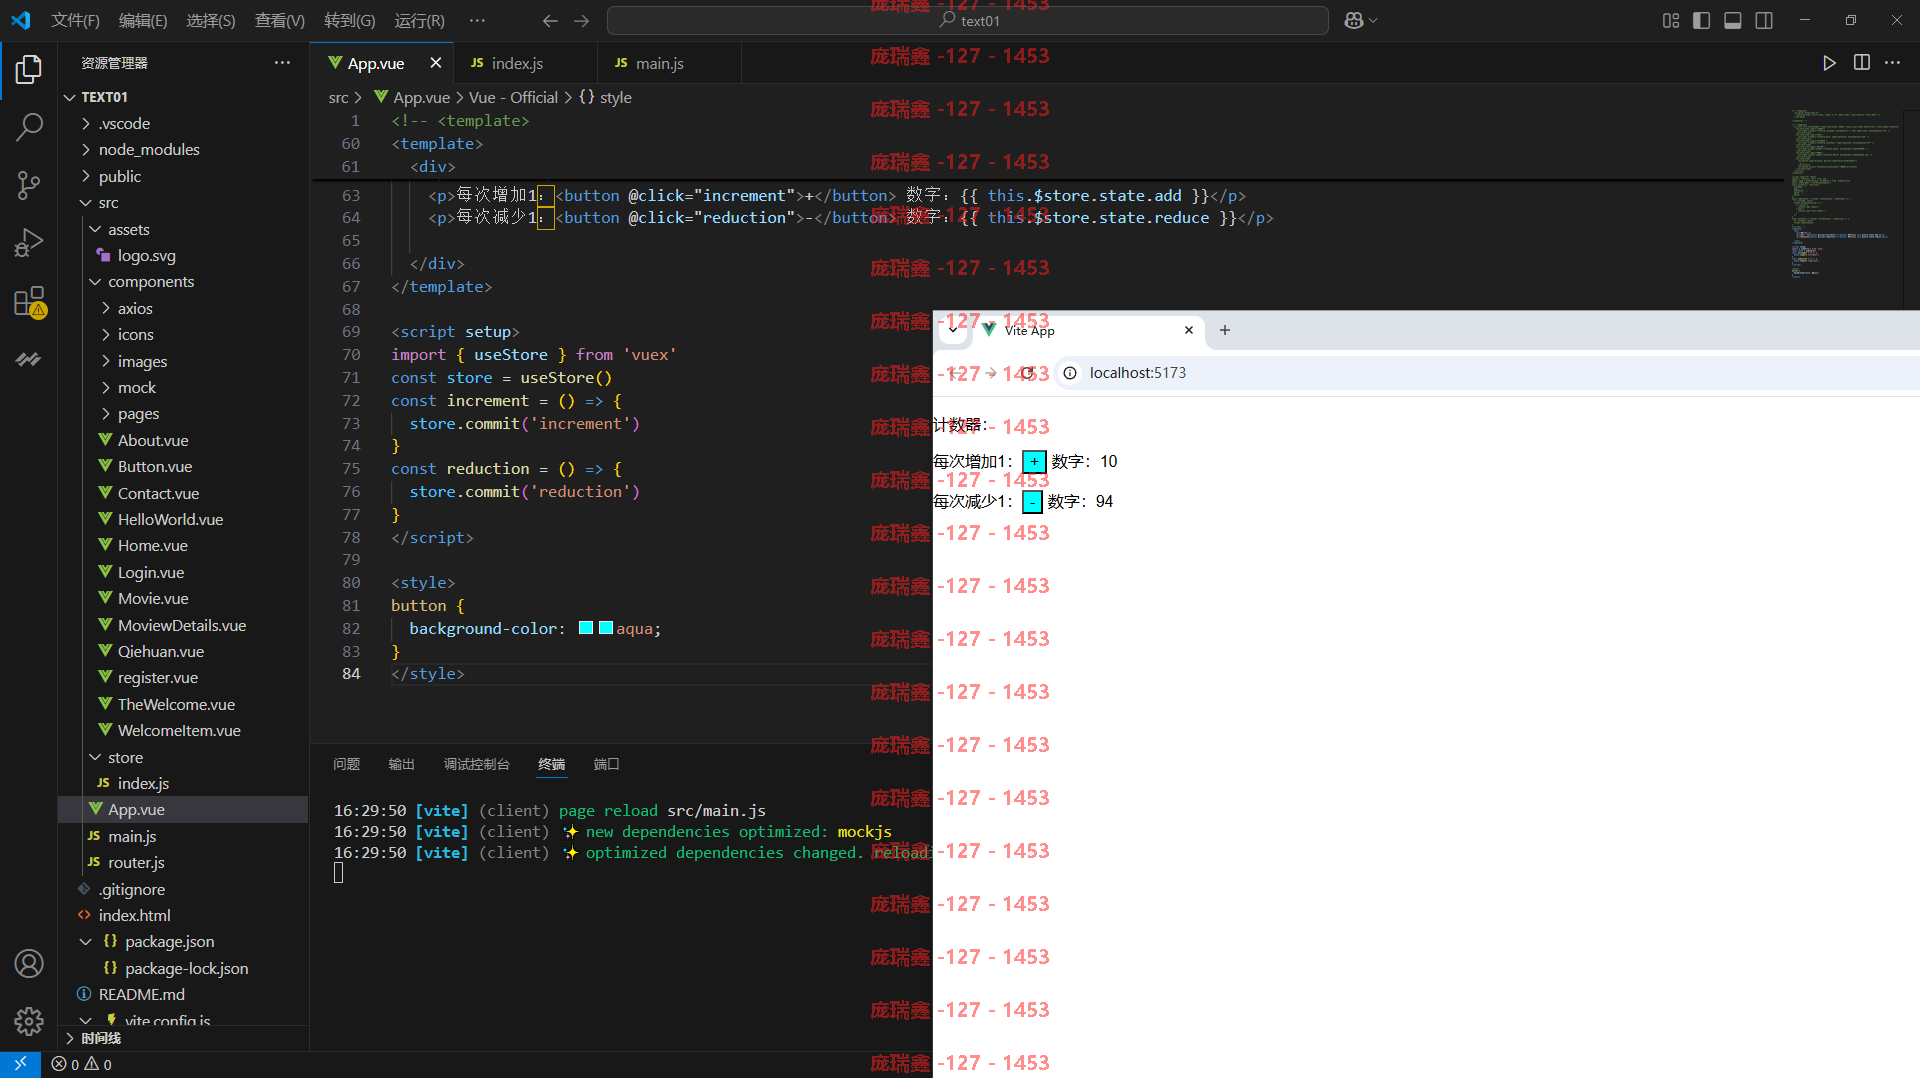Open Login.vue in the explorer
This screenshot has width=1920, height=1078.
(150, 572)
